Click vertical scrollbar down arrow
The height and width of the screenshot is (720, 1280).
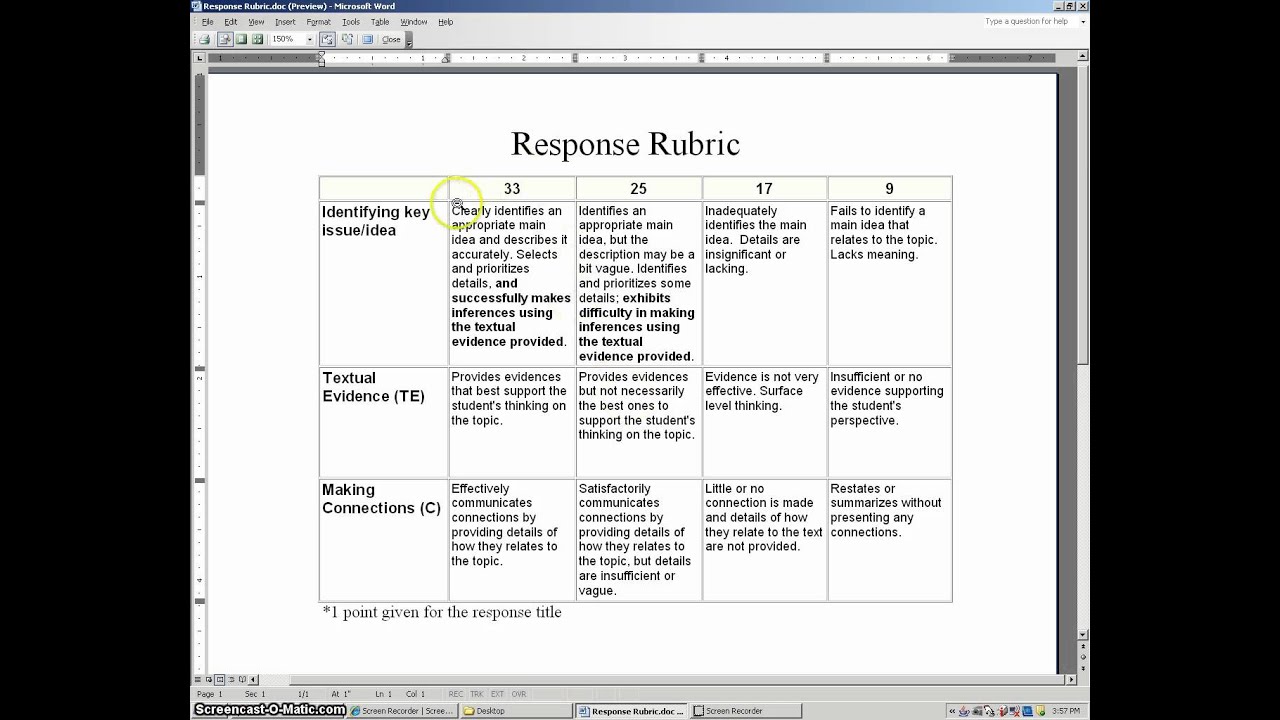[1083, 635]
